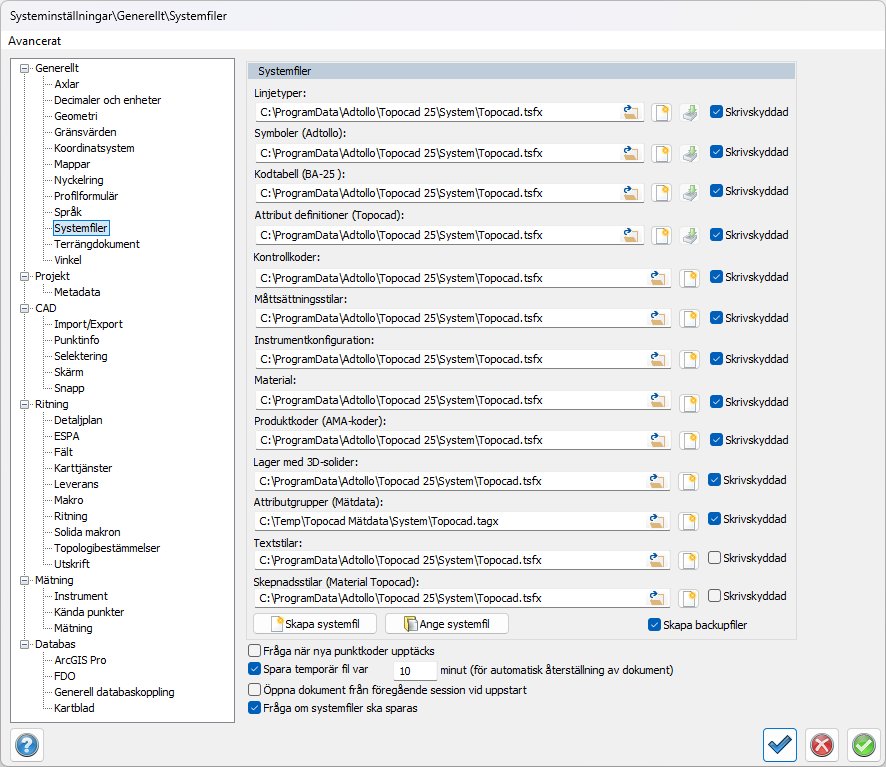Open the blue help question mark
The width and height of the screenshot is (886, 767).
pyautogui.click(x=26, y=745)
